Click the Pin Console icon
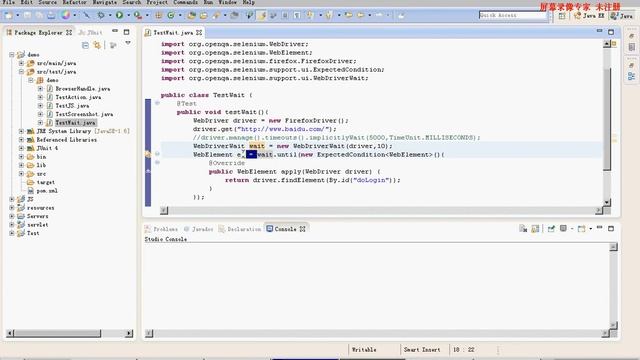The width and height of the screenshot is (640, 360). tap(551, 229)
